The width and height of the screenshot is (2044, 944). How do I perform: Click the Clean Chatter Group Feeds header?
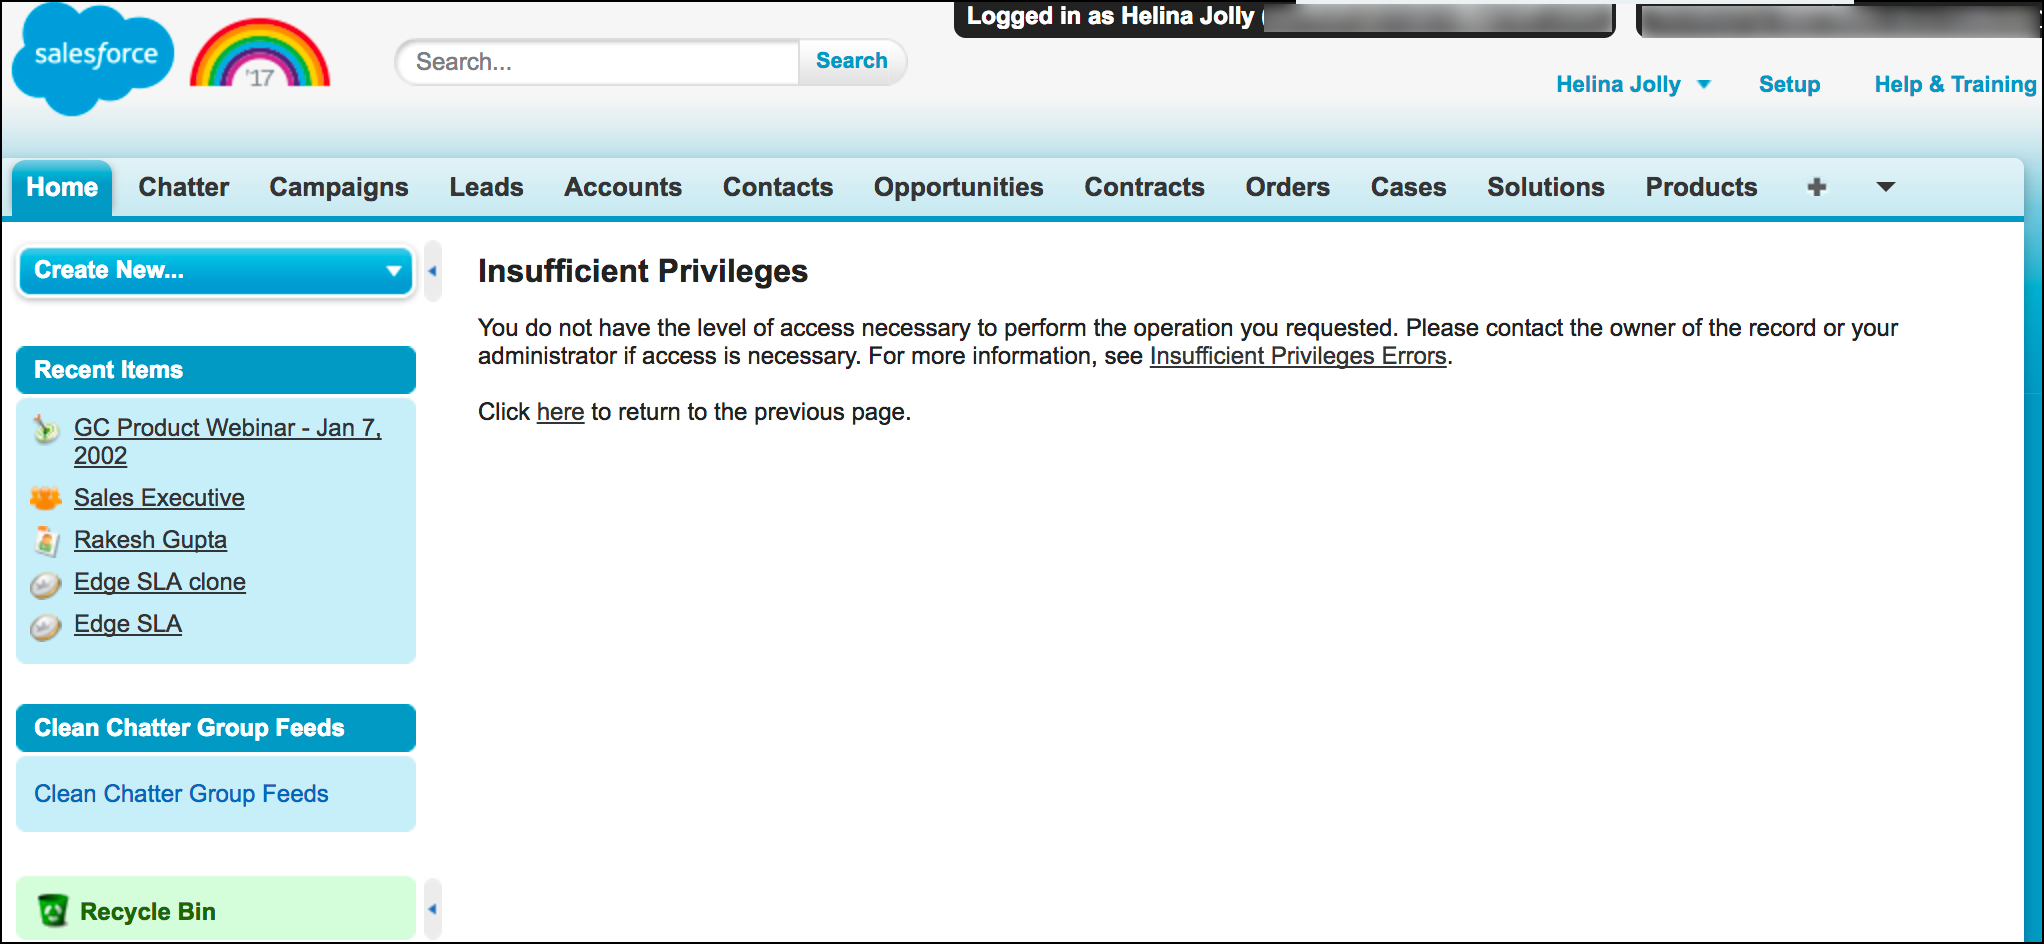click(216, 728)
